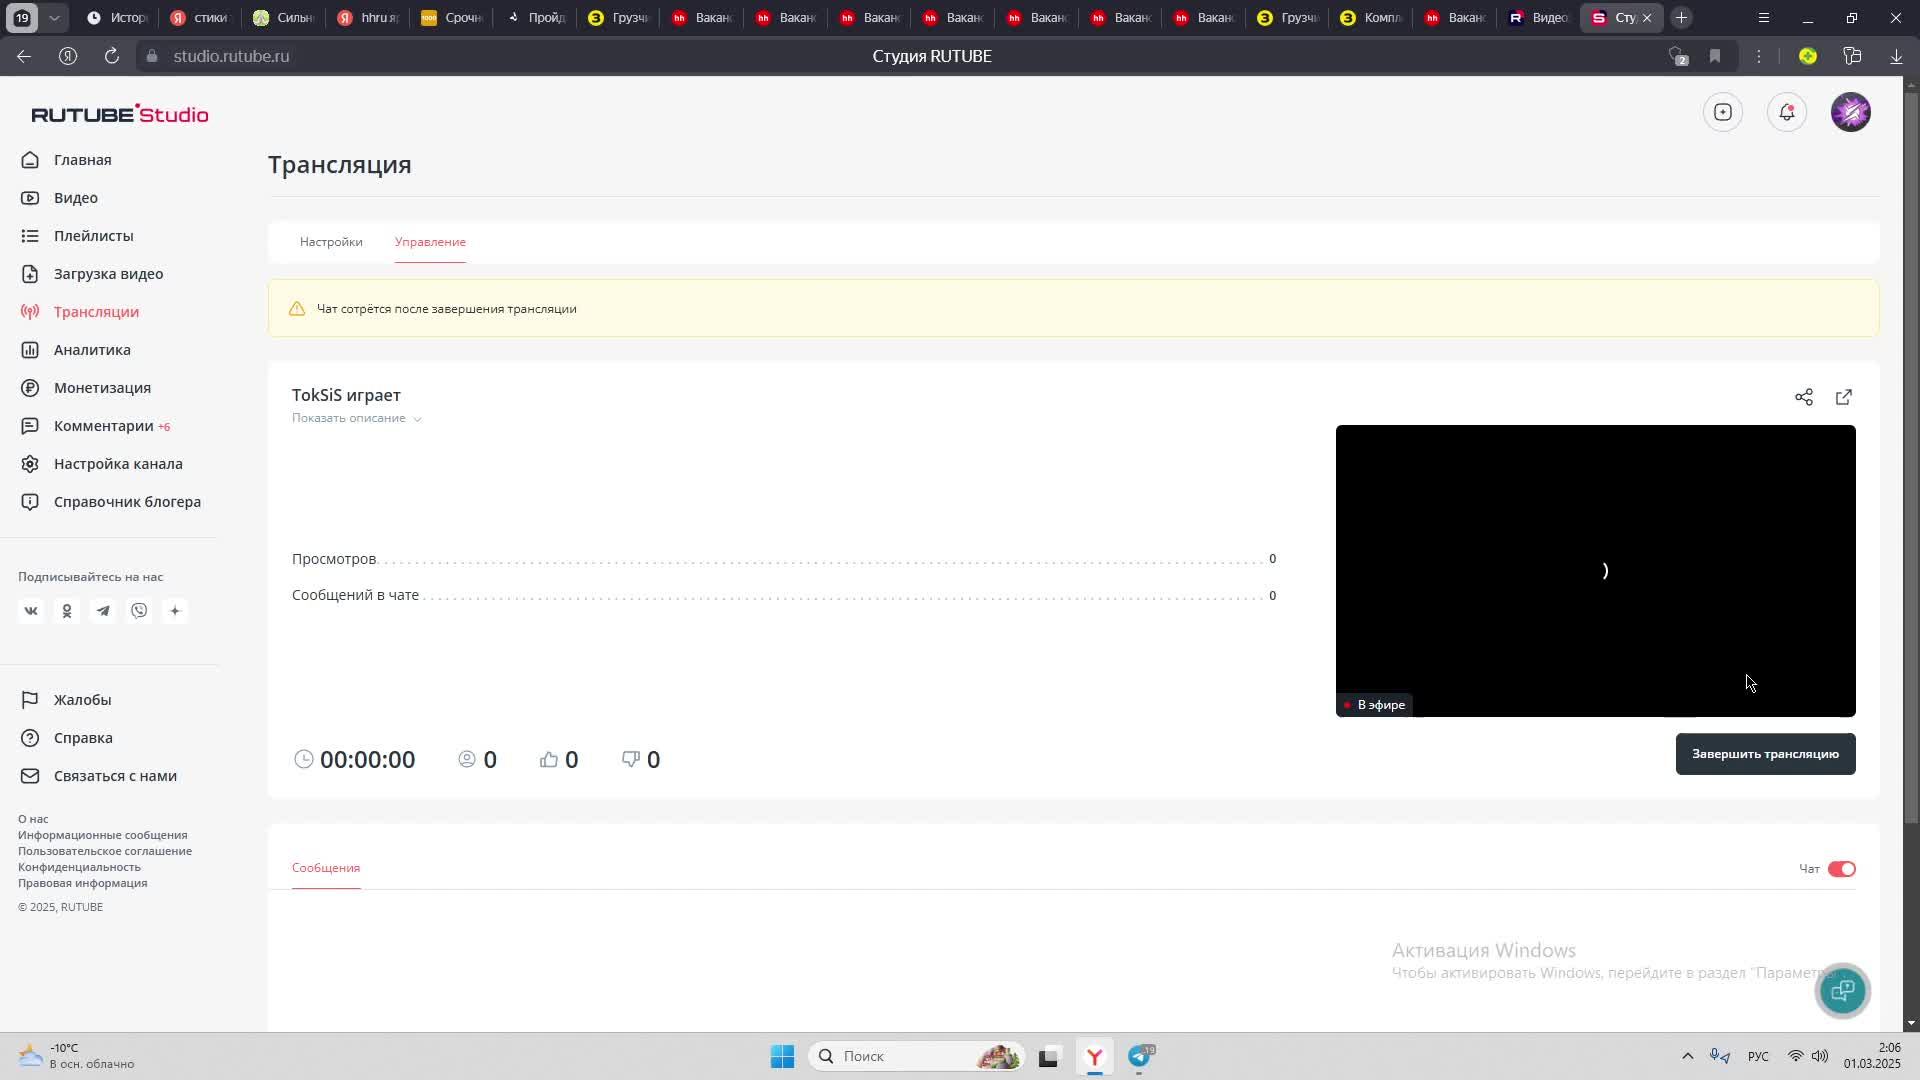Open Odnoklassniki social link icon
Image resolution: width=1920 pixels, height=1080 pixels.
click(x=67, y=611)
